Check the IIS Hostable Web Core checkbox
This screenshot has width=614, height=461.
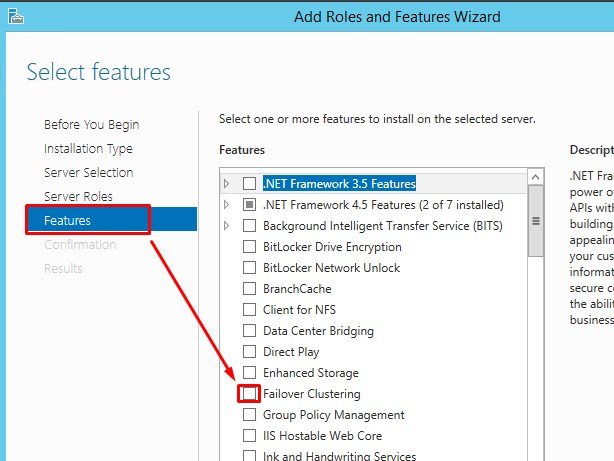(249, 436)
